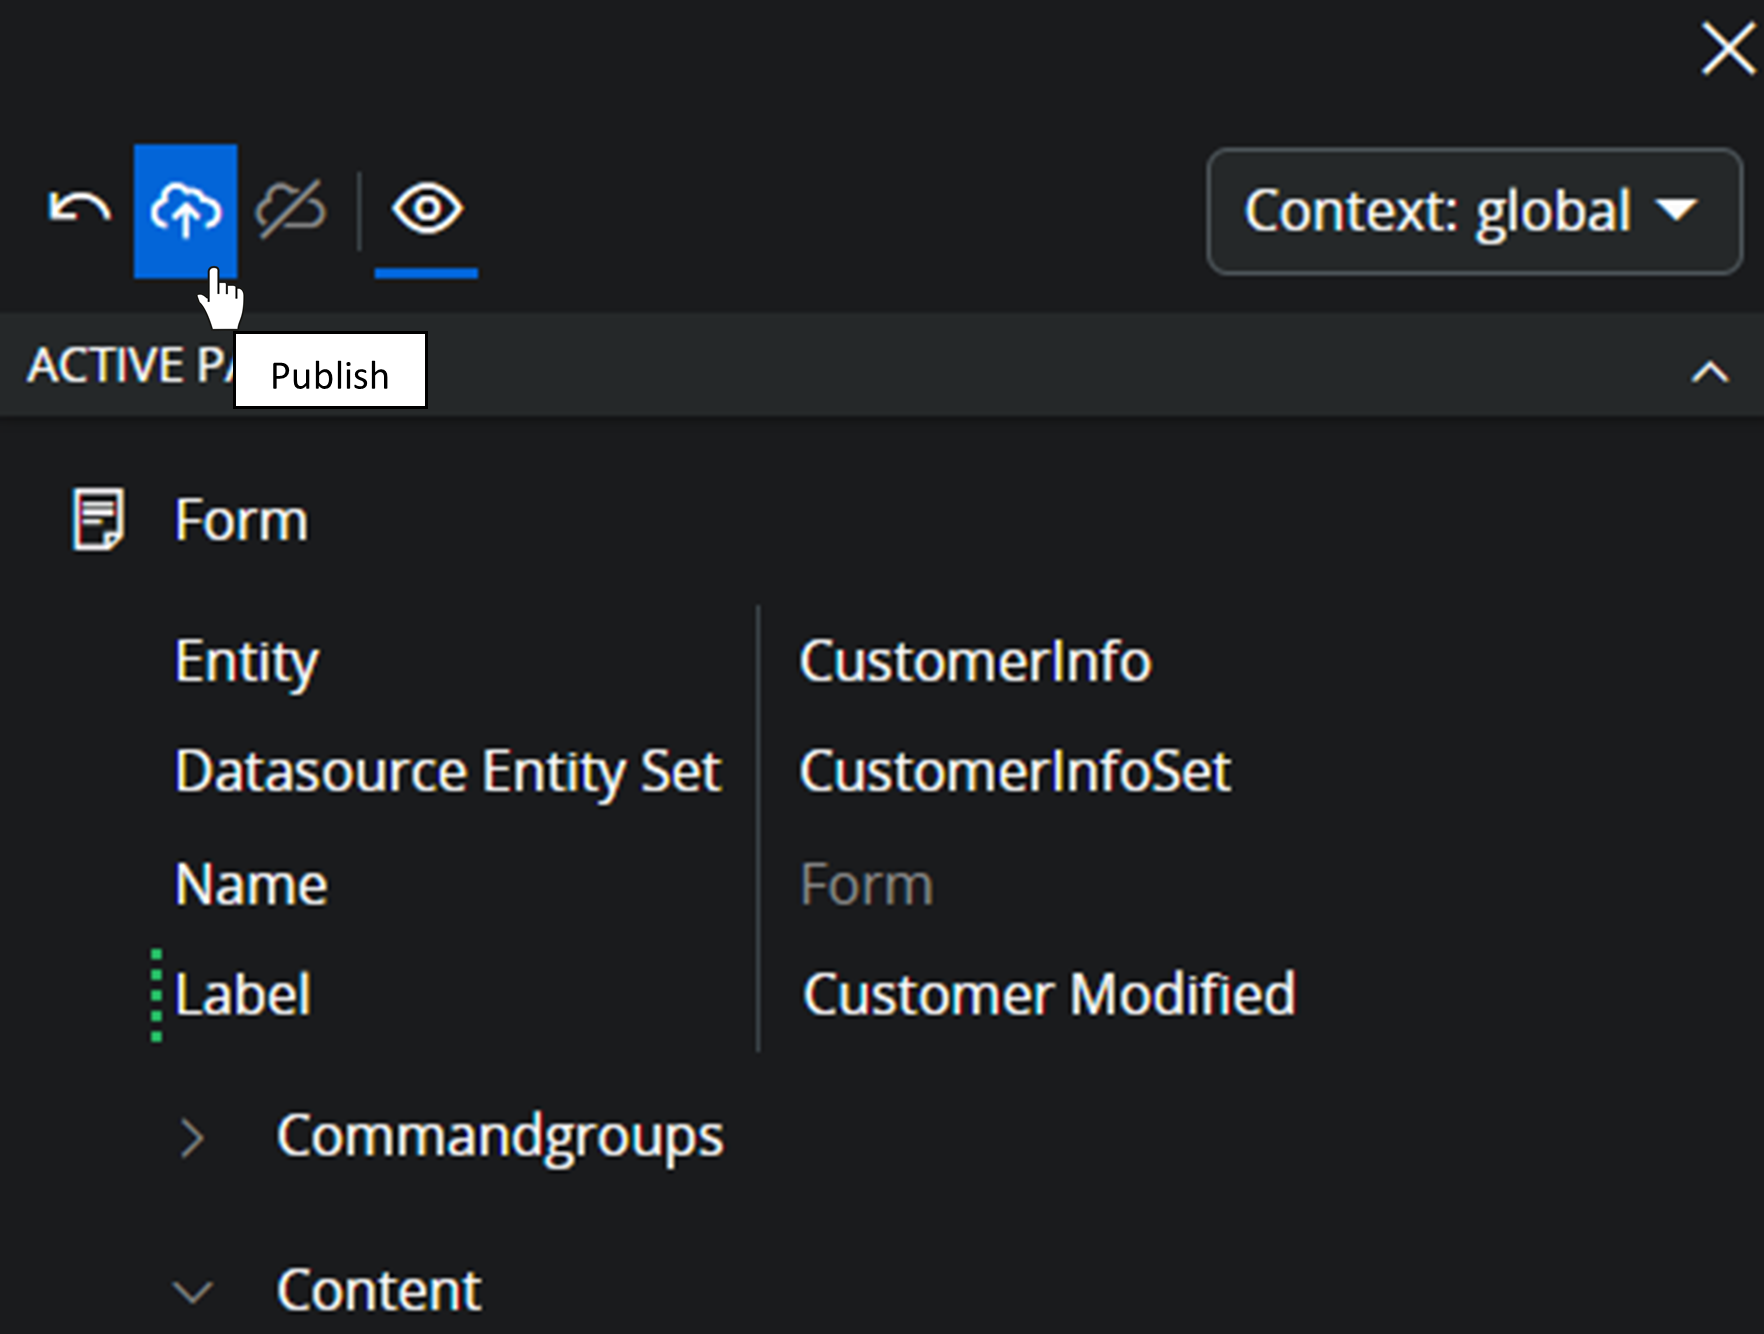Select the Form heading
The image size is (1764, 1334).
(x=241, y=521)
